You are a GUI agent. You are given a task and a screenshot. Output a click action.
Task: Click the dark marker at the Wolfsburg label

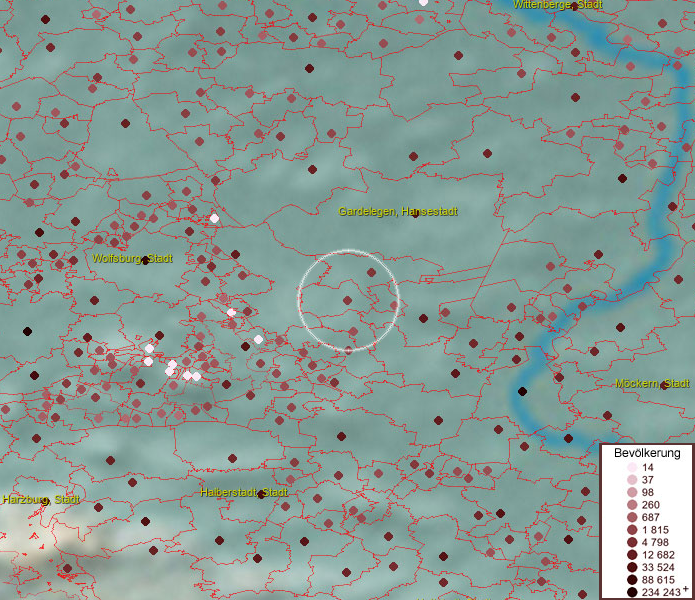click(x=145, y=261)
